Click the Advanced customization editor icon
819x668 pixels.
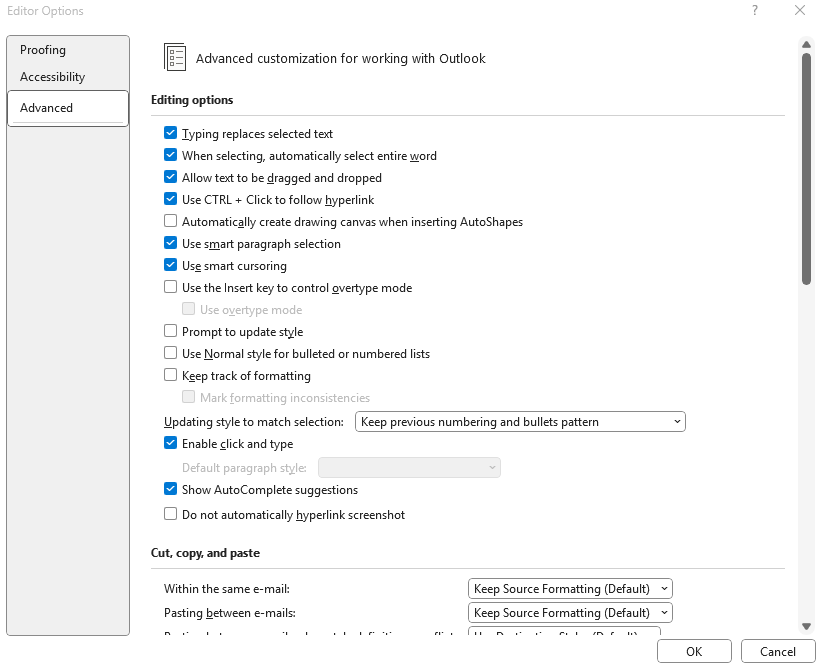(x=174, y=58)
